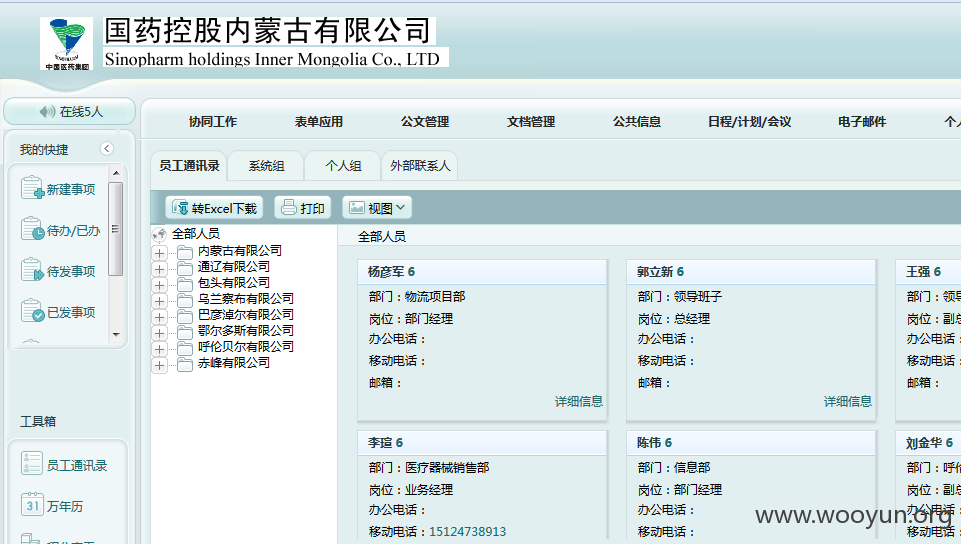Image resolution: width=961 pixels, height=544 pixels.
Task: Open 新建事项 shortcut icon
Action: point(32,187)
